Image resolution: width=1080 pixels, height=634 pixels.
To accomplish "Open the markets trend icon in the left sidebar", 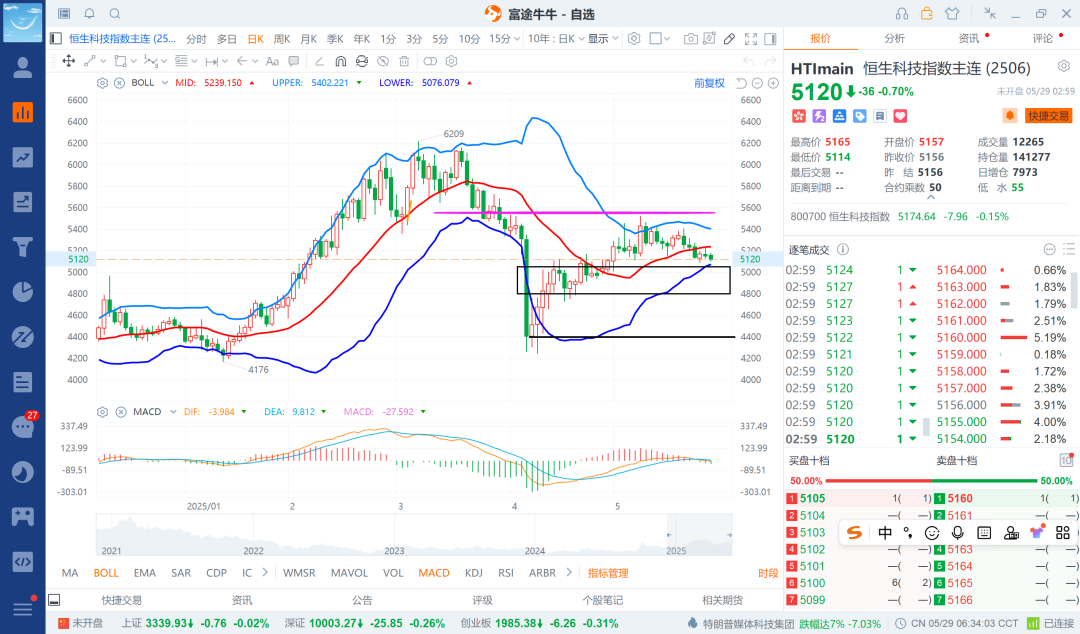I will tap(23, 157).
